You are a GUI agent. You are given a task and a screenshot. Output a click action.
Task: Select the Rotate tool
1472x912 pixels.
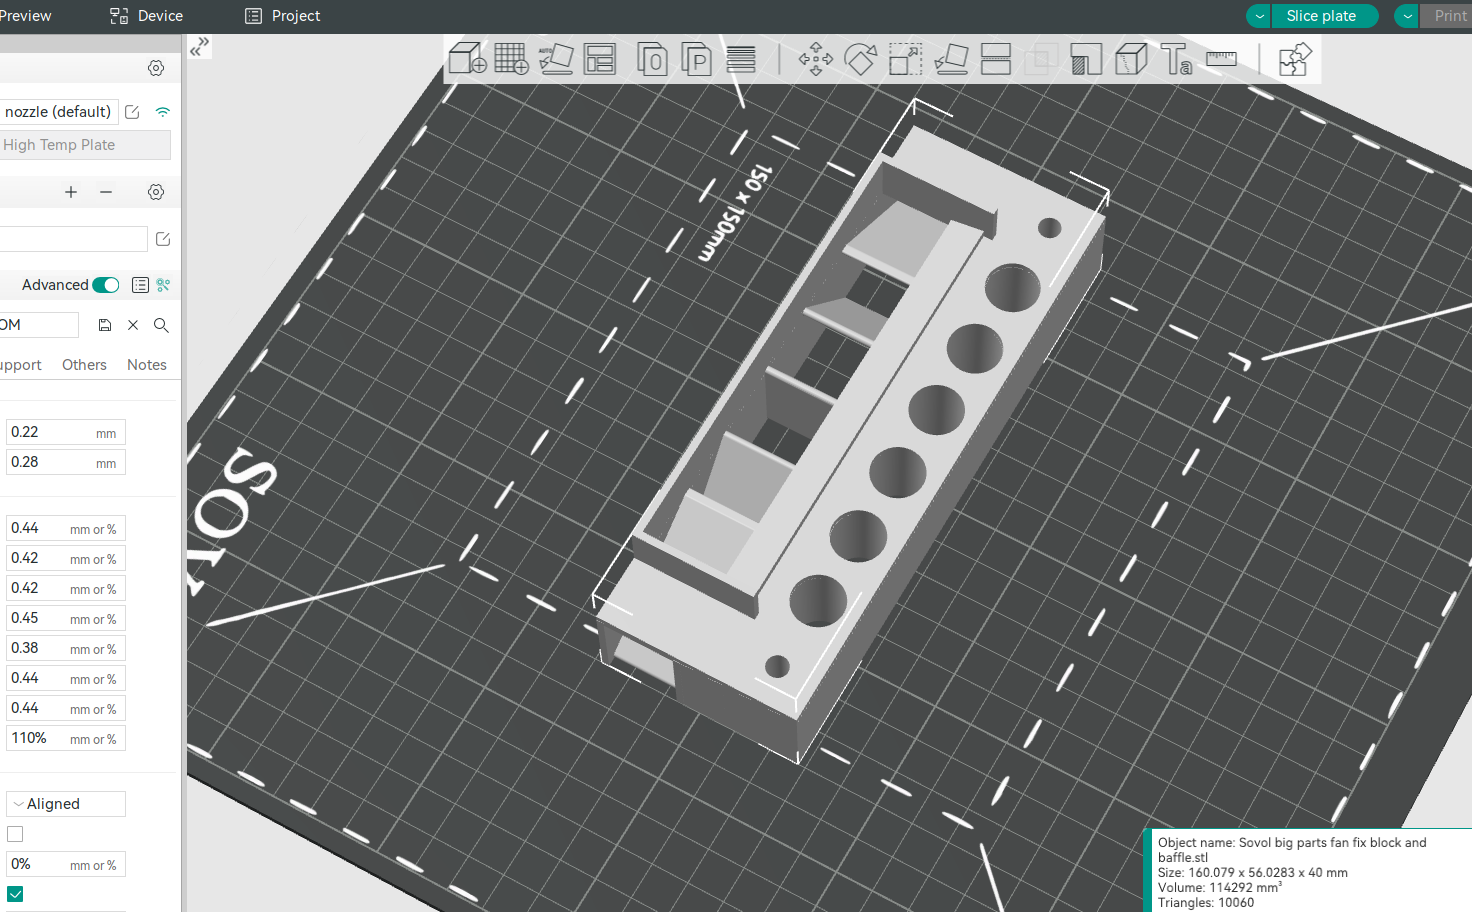point(860,59)
